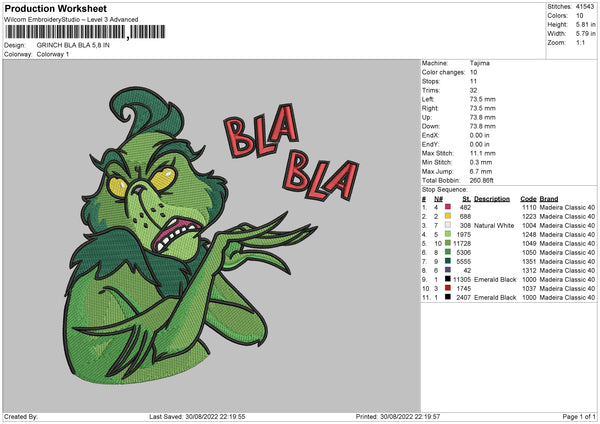The image size is (600, 424).
Task: Click the Page 1 of 1 indicator
Action: [x=579, y=416]
